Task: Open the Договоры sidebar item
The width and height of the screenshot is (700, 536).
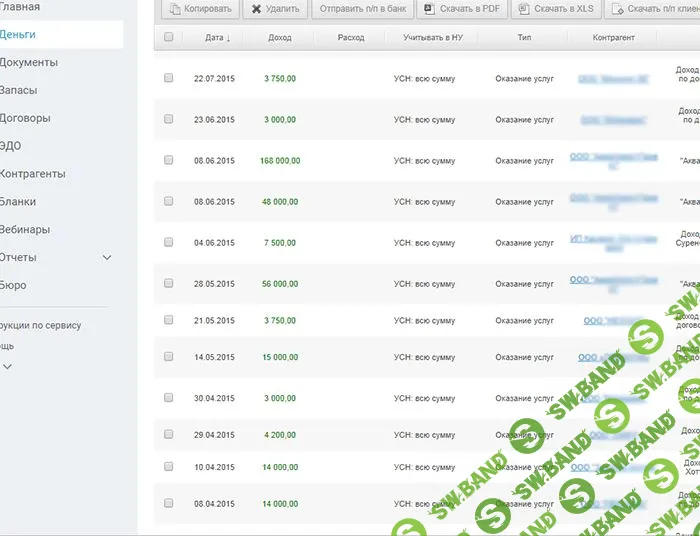Action: point(25,118)
